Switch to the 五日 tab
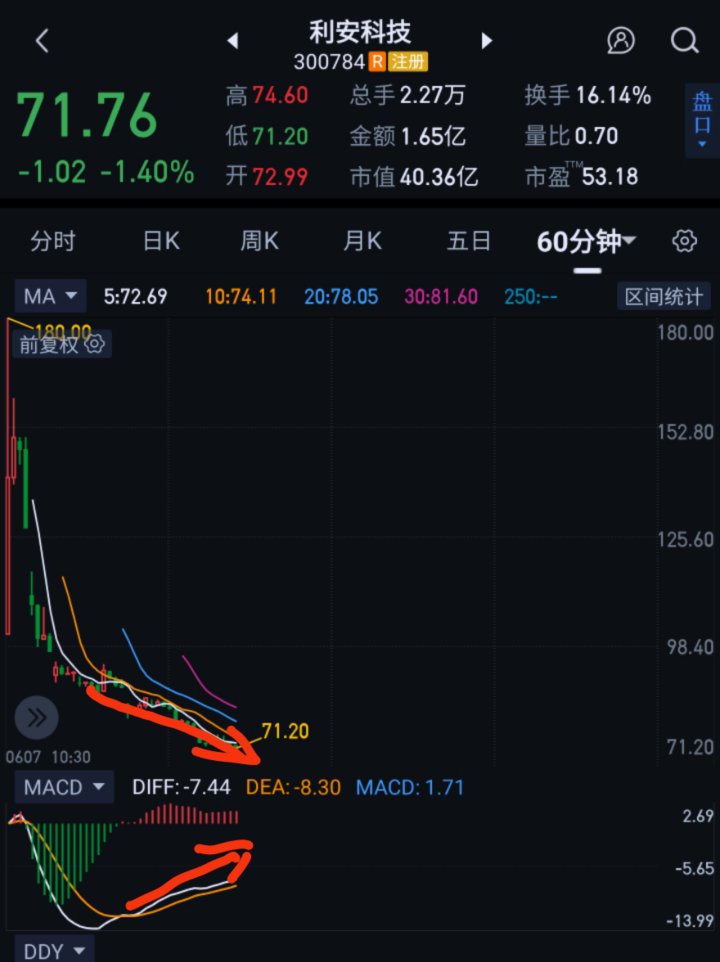Screen dimensions: 720x962 pyautogui.click(x=469, y=241)
